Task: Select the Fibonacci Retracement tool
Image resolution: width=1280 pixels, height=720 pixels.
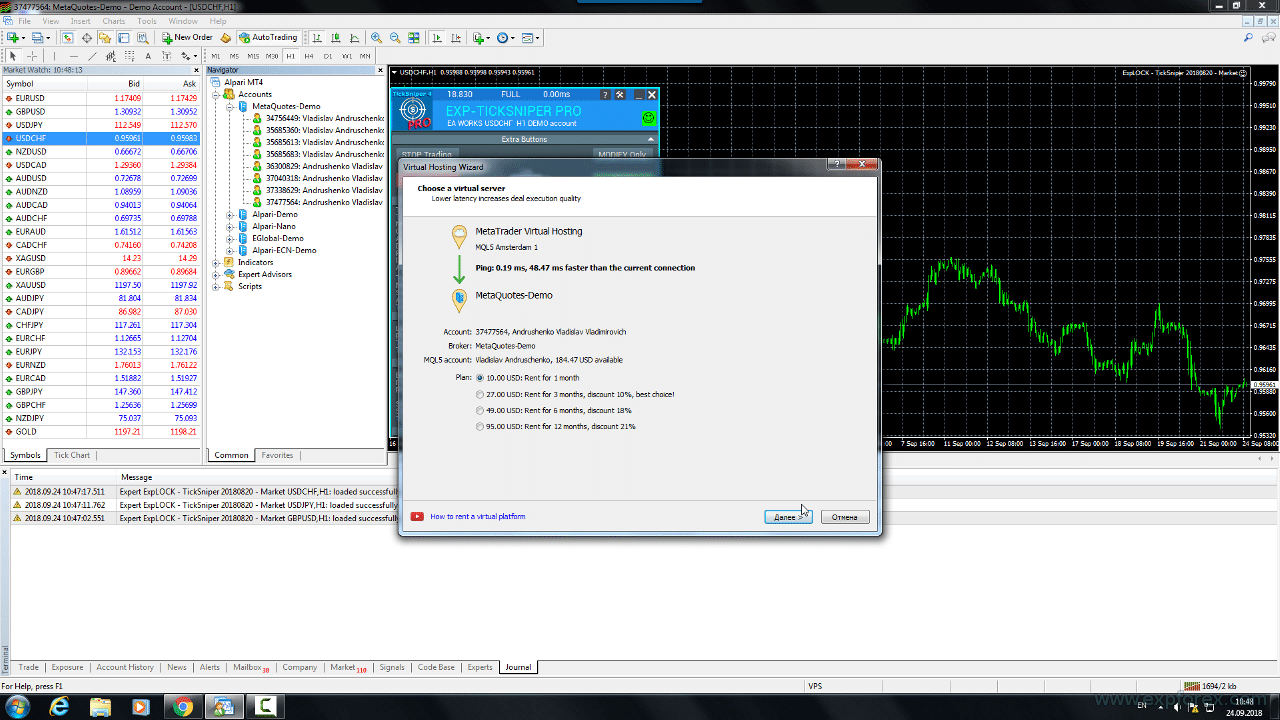Action: (x=130, y=56)
